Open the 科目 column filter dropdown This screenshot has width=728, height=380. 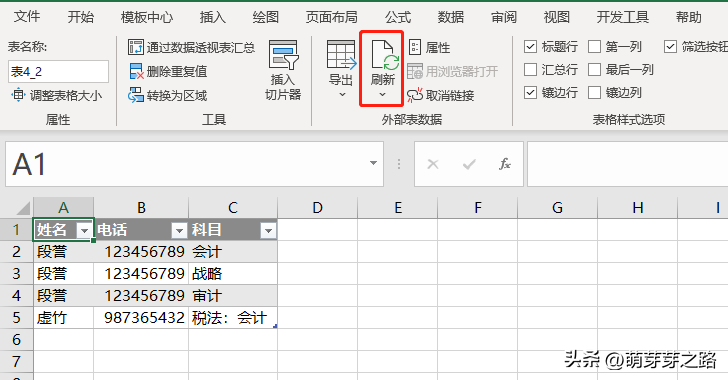click(268, 230)
